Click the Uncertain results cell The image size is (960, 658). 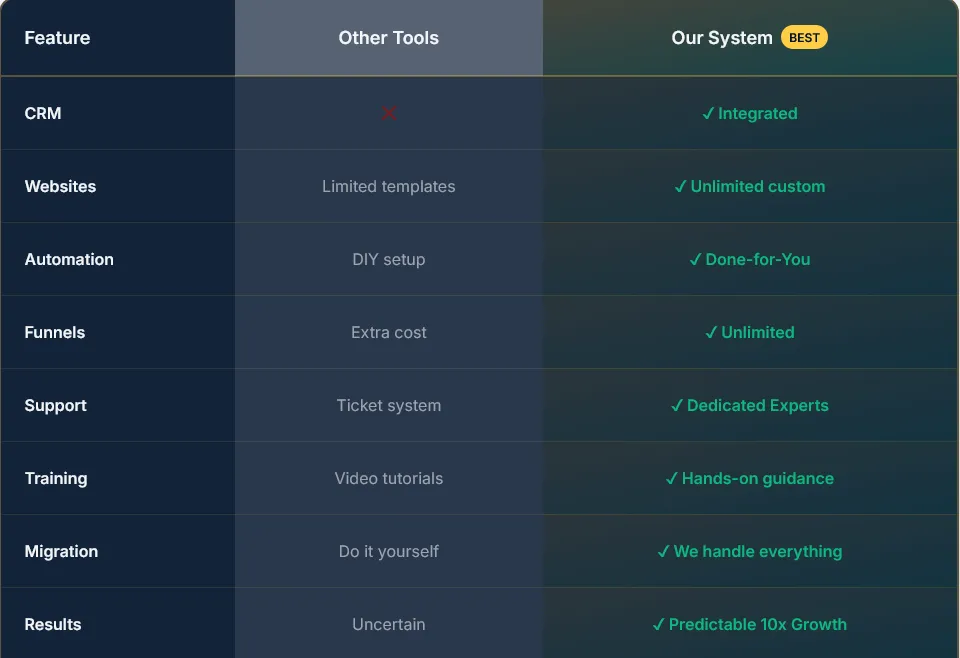coord(388,625)
